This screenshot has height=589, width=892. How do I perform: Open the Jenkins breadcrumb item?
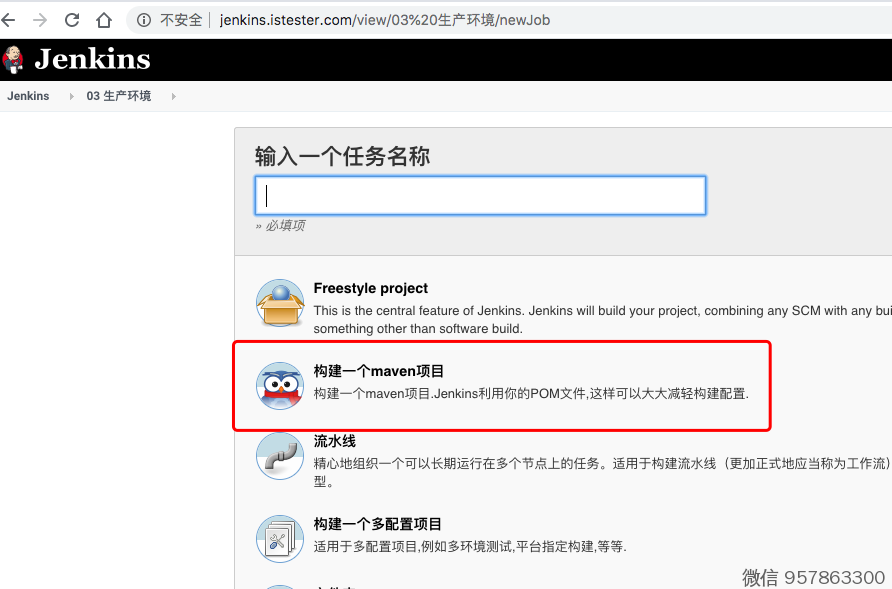point(28,96)
